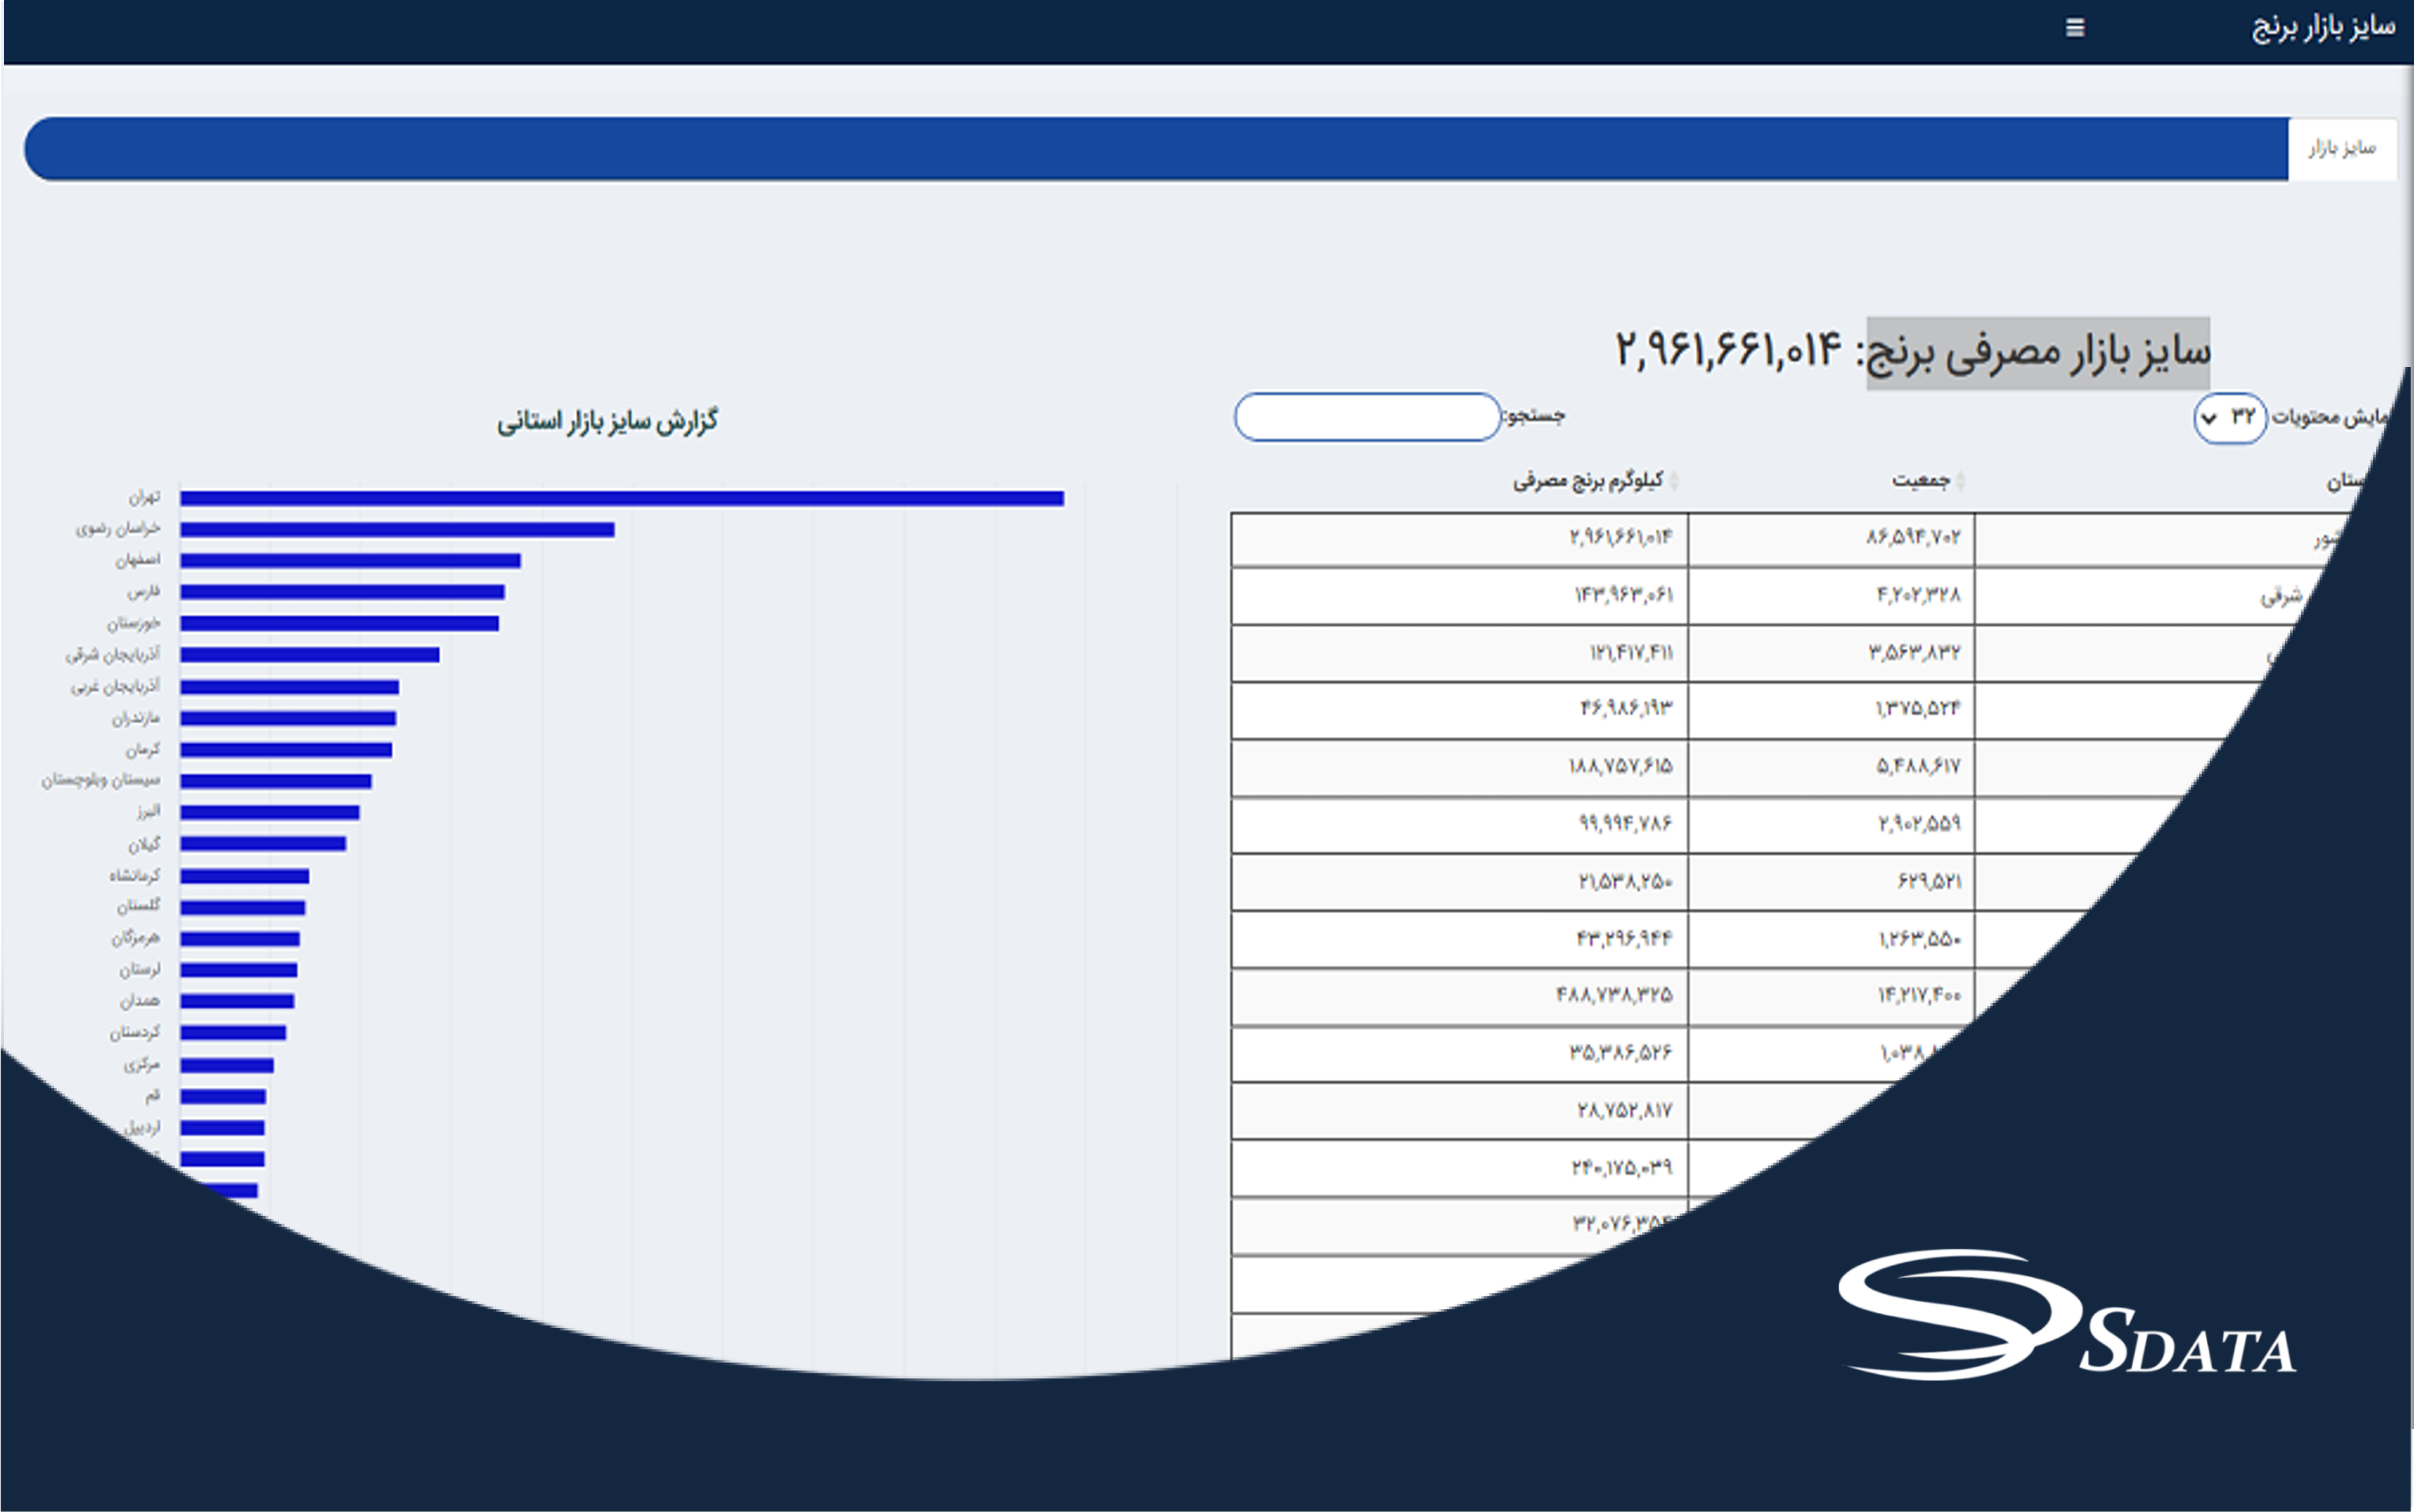Click into the جستجو search field
The width and height of the screenshot is (2414, 1512).
(1367, 417)
